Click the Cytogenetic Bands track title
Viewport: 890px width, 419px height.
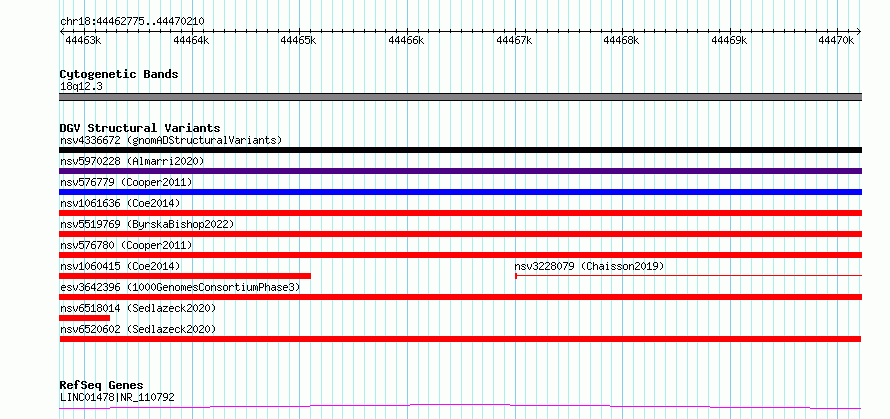(119, 74)
